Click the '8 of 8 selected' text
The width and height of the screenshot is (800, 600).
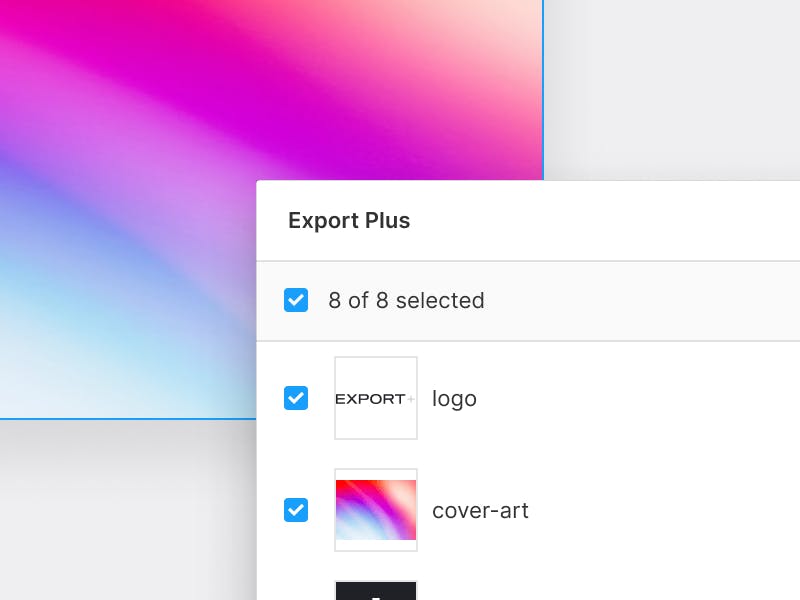[x=406, y=300]
